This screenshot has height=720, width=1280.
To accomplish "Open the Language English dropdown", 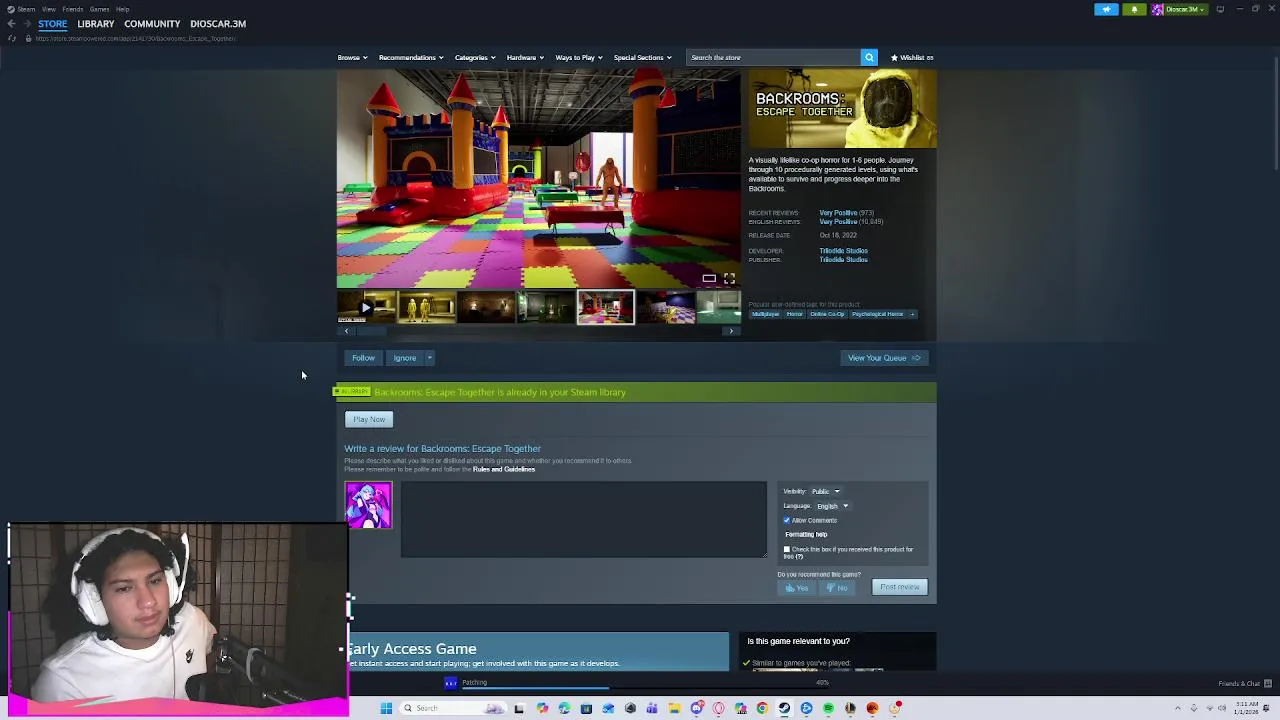I will point(832,506).
